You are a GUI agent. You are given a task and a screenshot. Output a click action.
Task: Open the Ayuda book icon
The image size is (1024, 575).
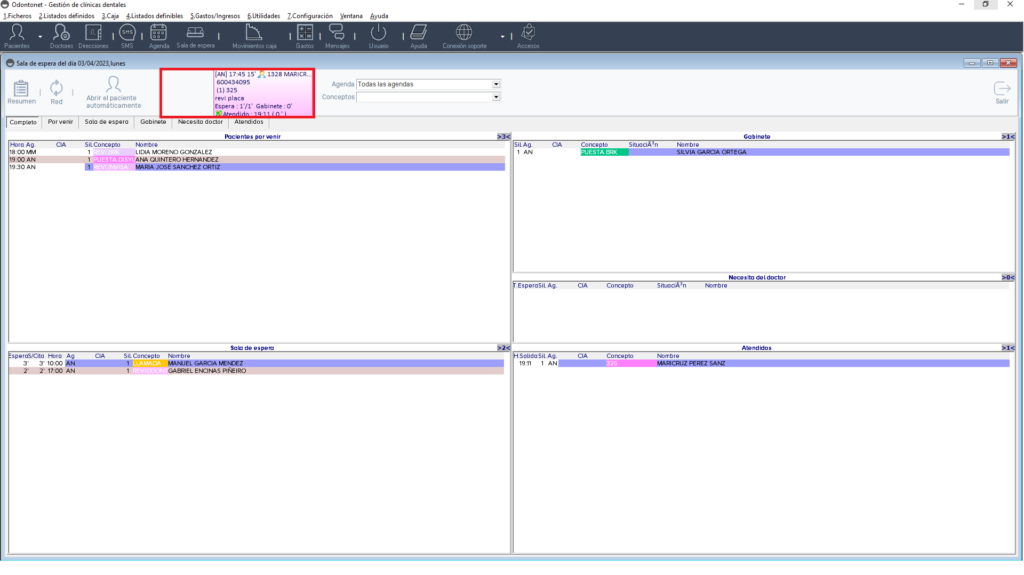pos(419,36)
